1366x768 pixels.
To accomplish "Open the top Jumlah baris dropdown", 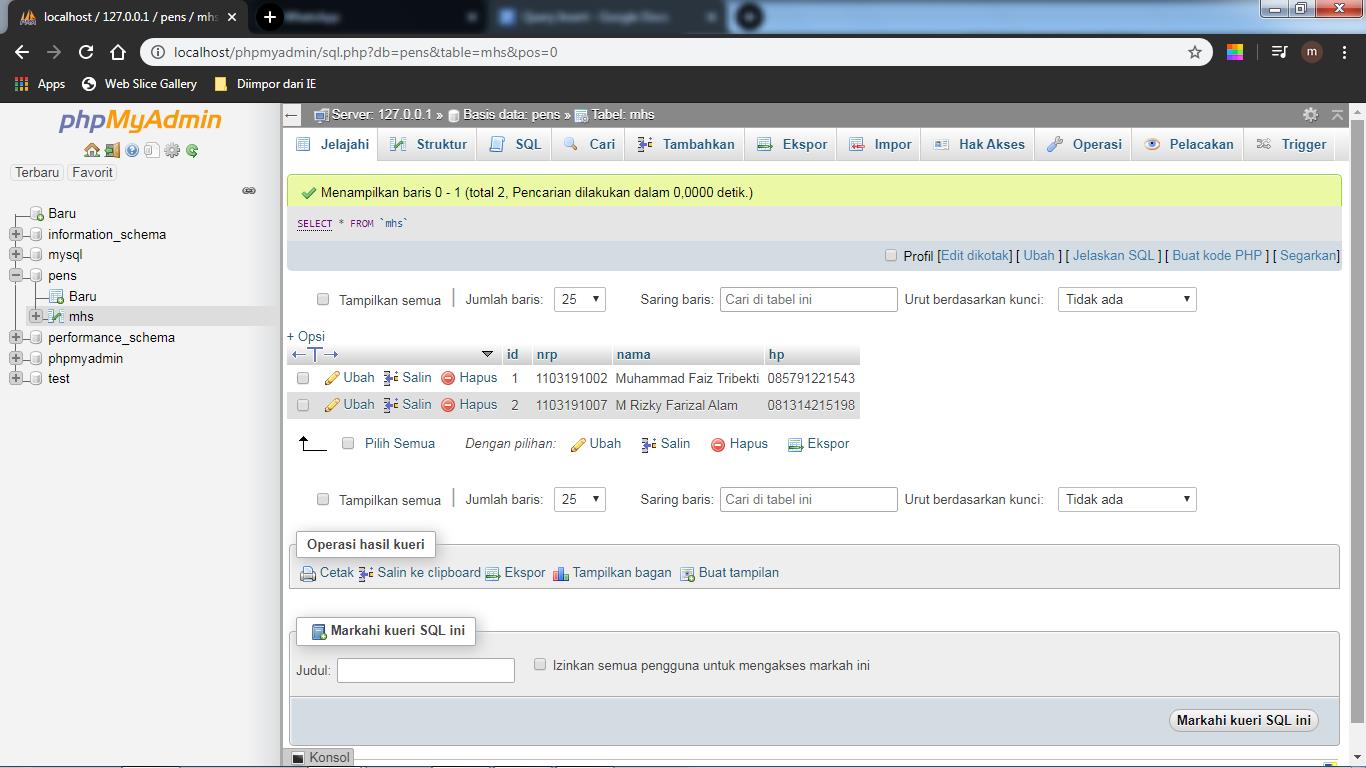I will click(580, 299).
